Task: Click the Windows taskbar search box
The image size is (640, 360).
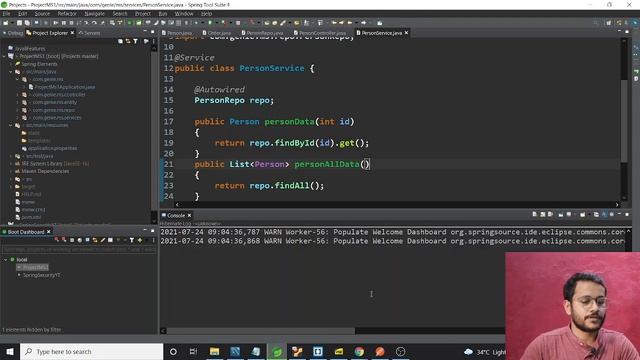Action: click(x=91, y=351)
